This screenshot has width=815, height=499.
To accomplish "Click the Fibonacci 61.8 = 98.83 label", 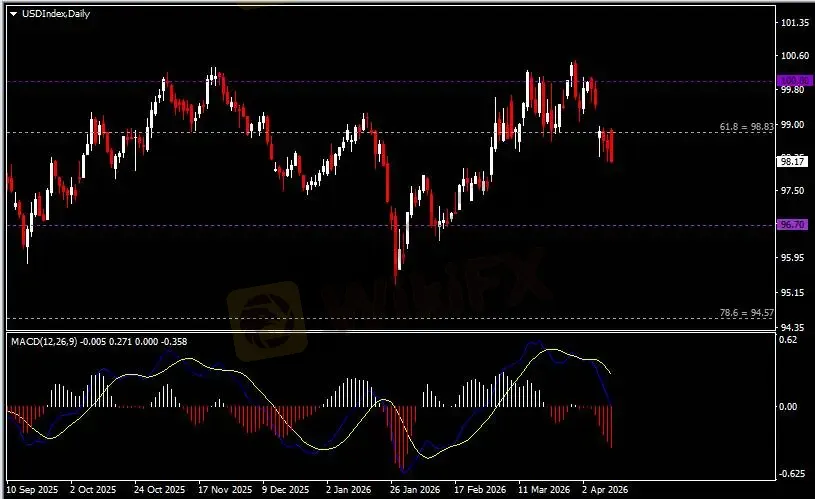I will 747,128.
